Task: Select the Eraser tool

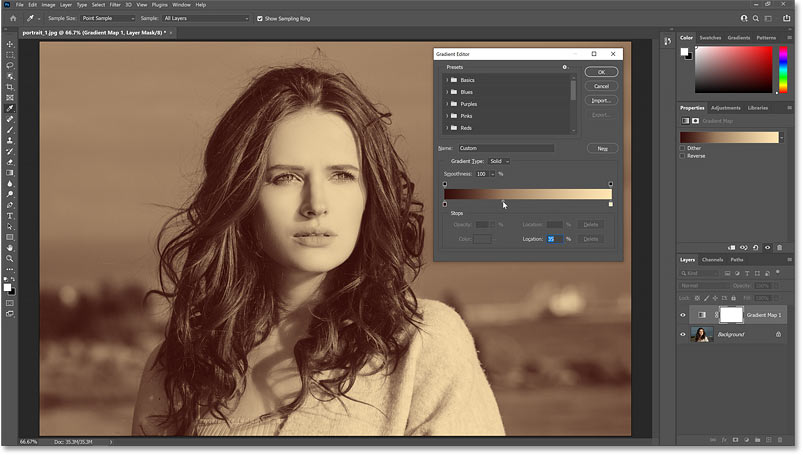Action: click(x=10, y=162)
